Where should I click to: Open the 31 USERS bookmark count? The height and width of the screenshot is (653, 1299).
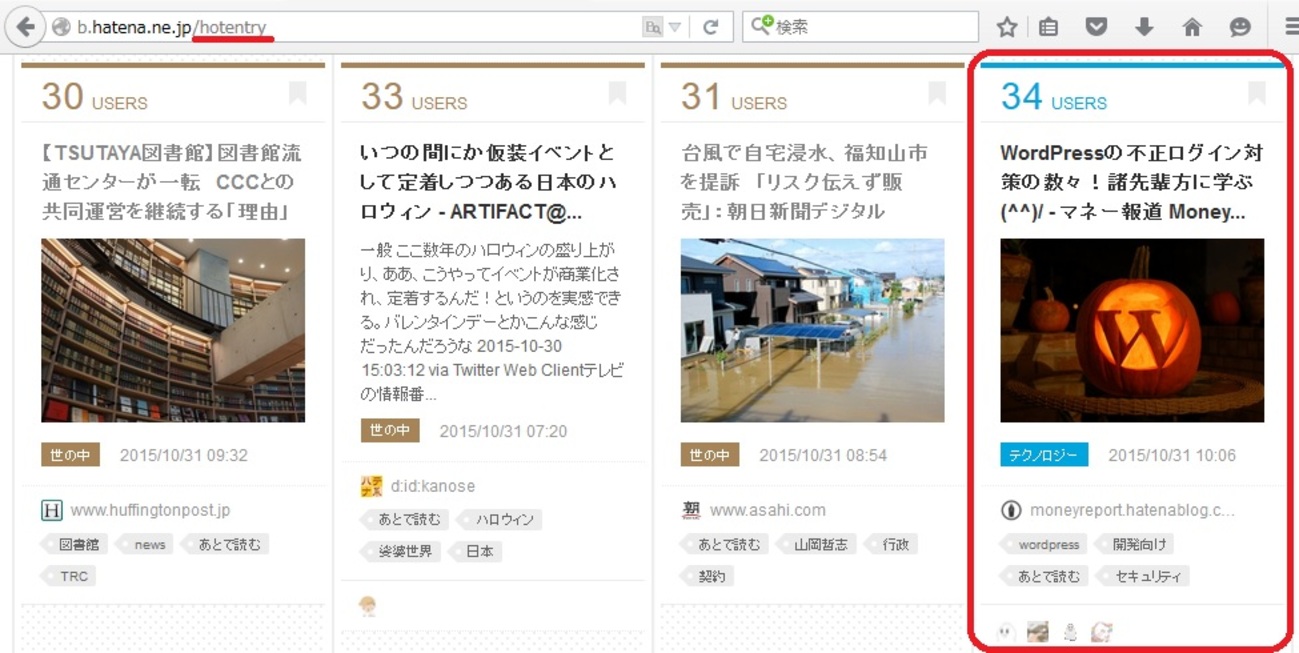(x=734, y=97)
